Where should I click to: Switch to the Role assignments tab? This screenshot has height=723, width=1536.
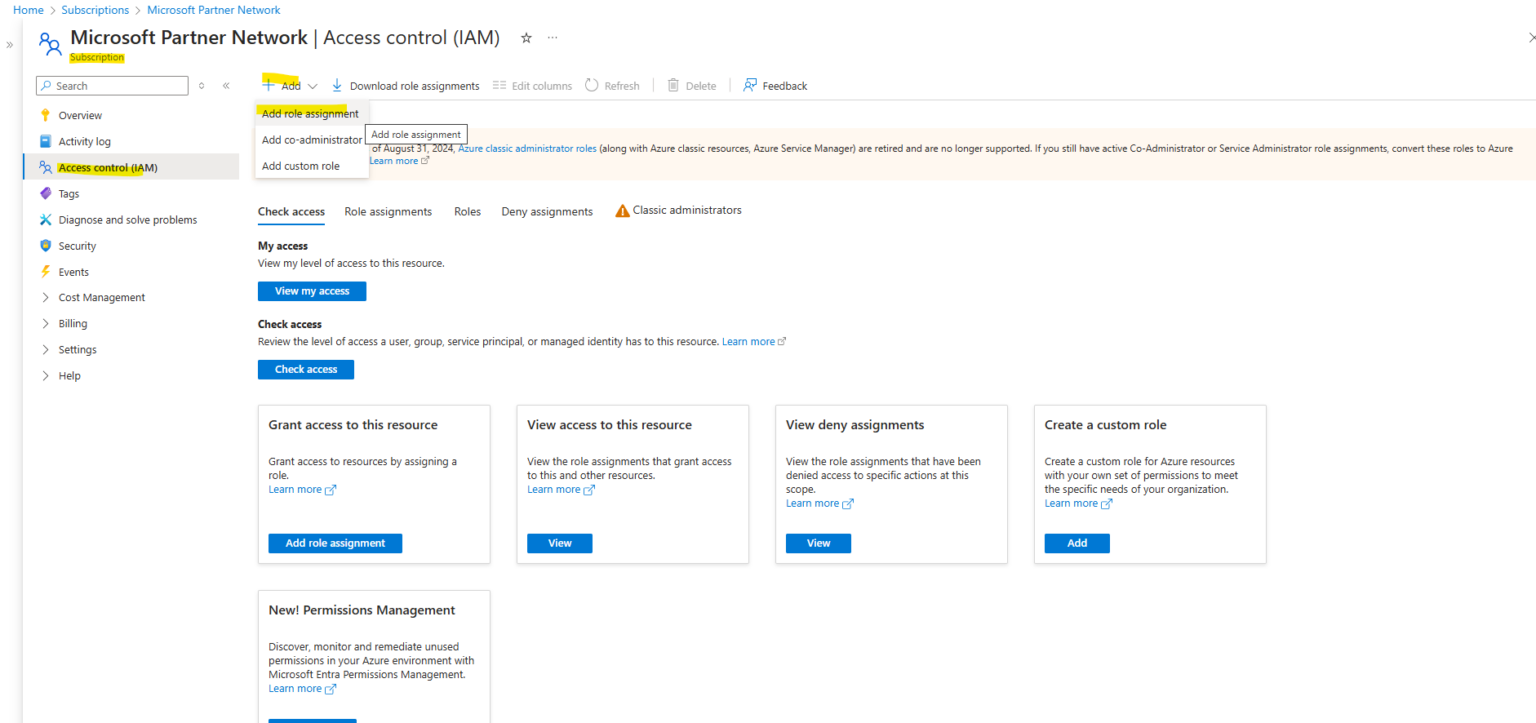pos(388,211)
